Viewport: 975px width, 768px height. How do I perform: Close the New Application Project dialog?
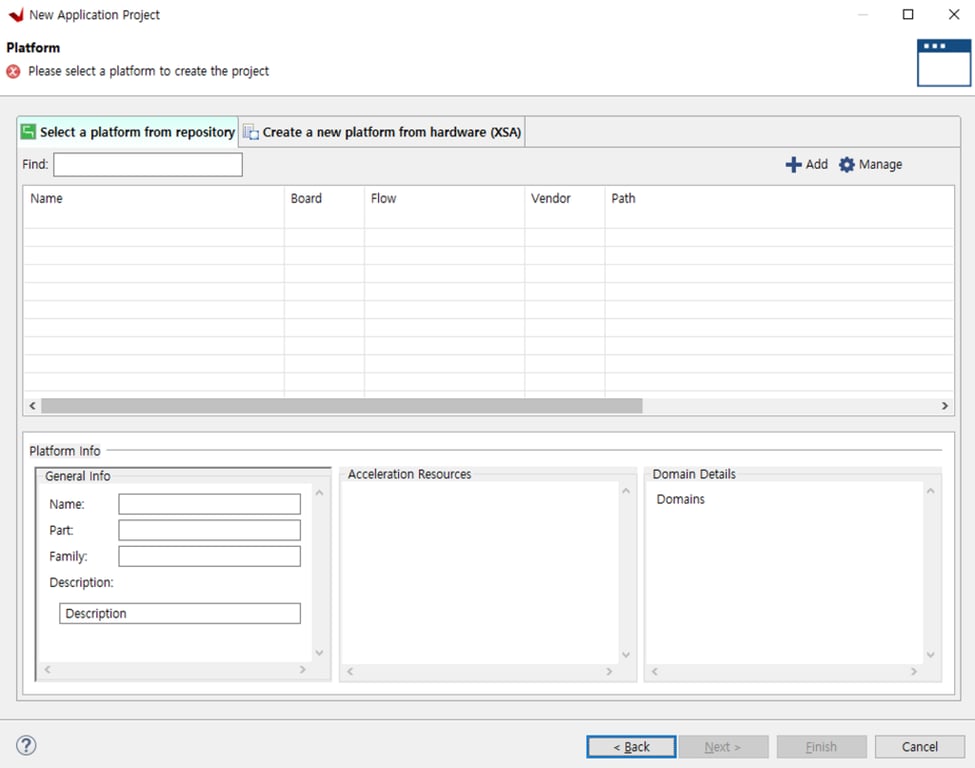click(954, 14)
